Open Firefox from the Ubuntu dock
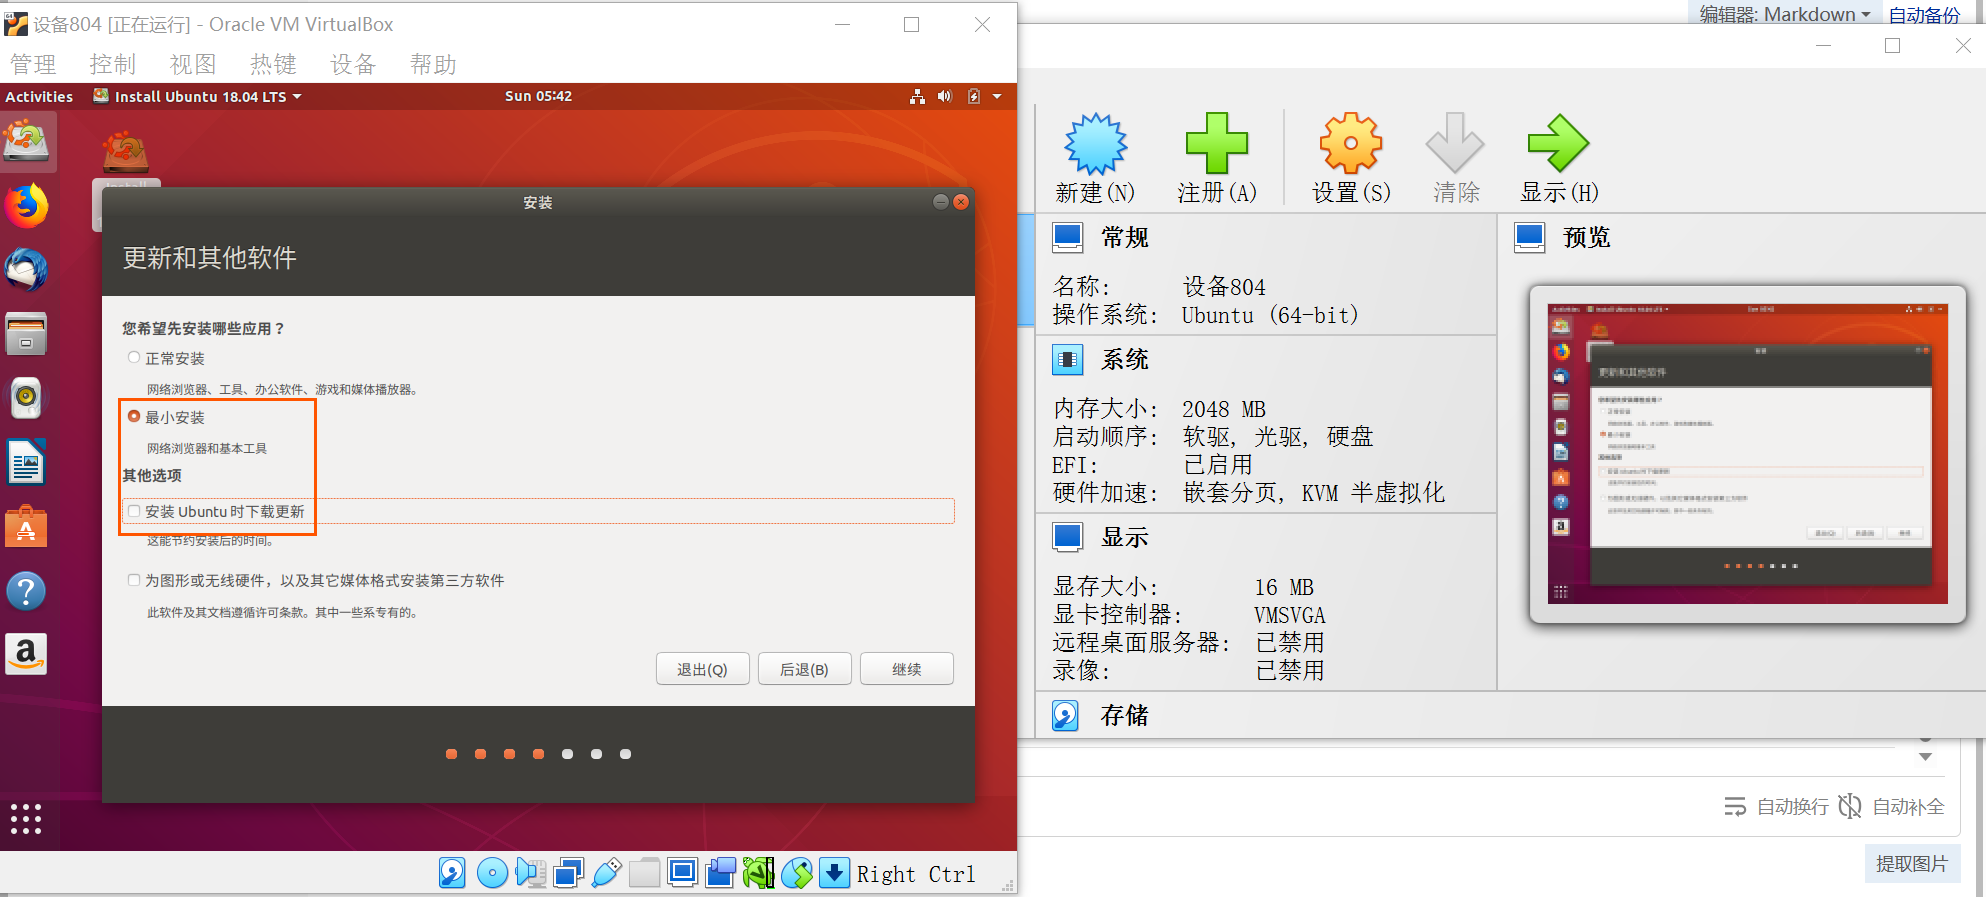This screenshot has height=897, width=1986. pos(27,206)
